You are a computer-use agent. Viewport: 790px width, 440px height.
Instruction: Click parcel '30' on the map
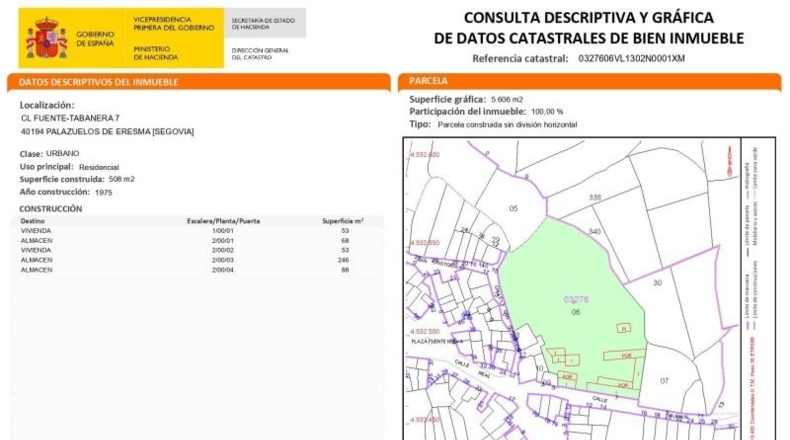[657, 283]
